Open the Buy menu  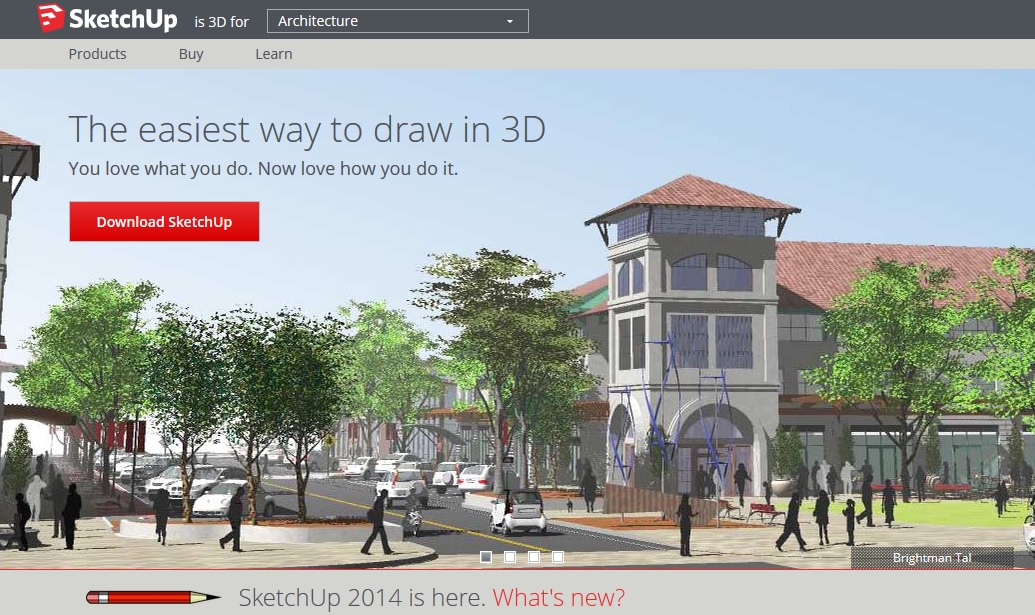click(191, 54)
